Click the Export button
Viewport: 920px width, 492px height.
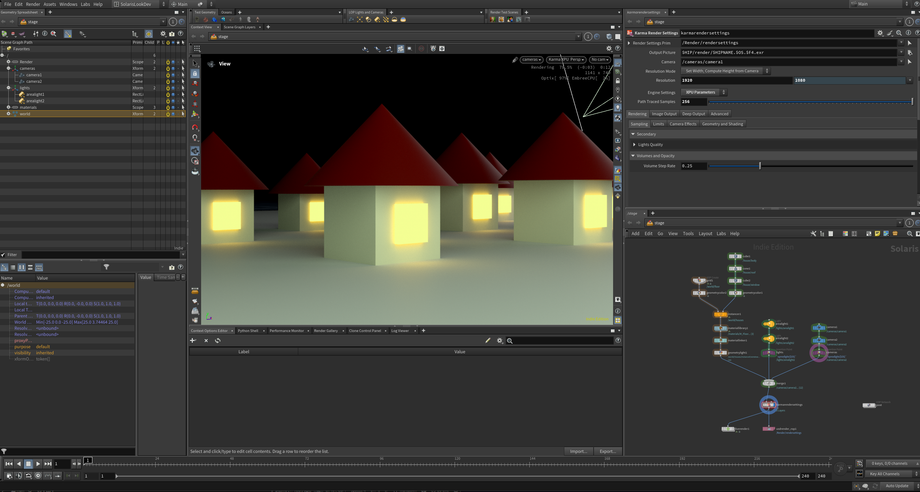pyautogui.click(x=607, y=451)
